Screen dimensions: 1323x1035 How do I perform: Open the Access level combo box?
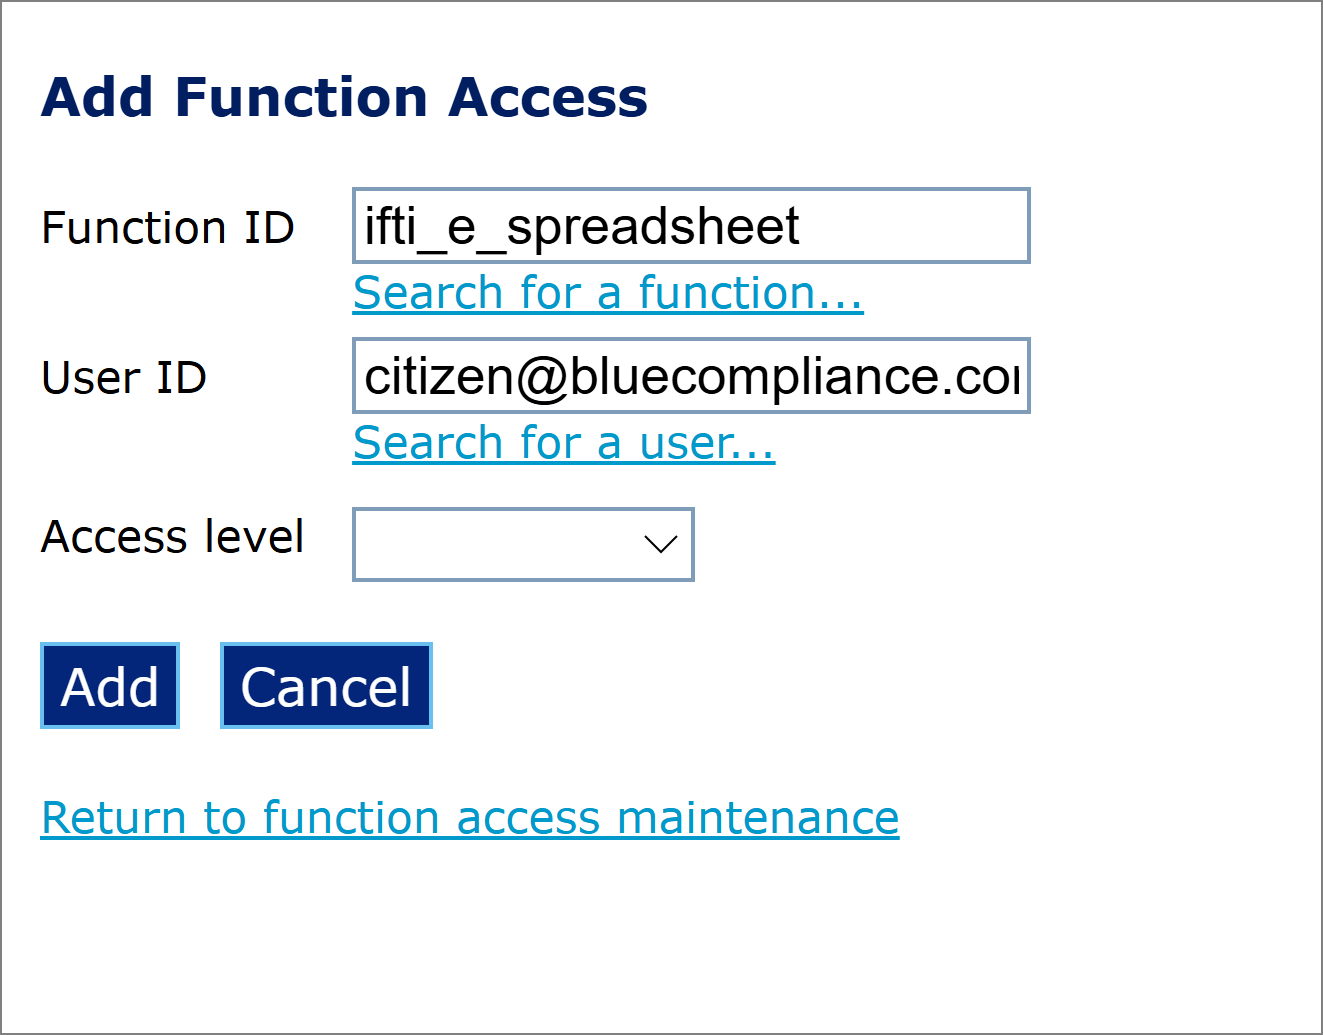522,544
